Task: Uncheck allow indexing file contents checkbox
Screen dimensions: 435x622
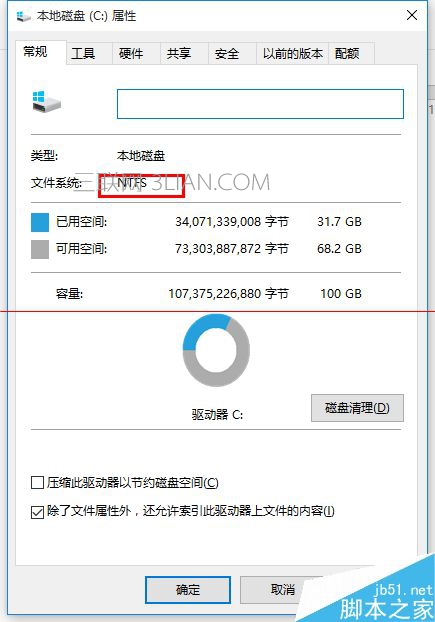Action: coord(37,512)
